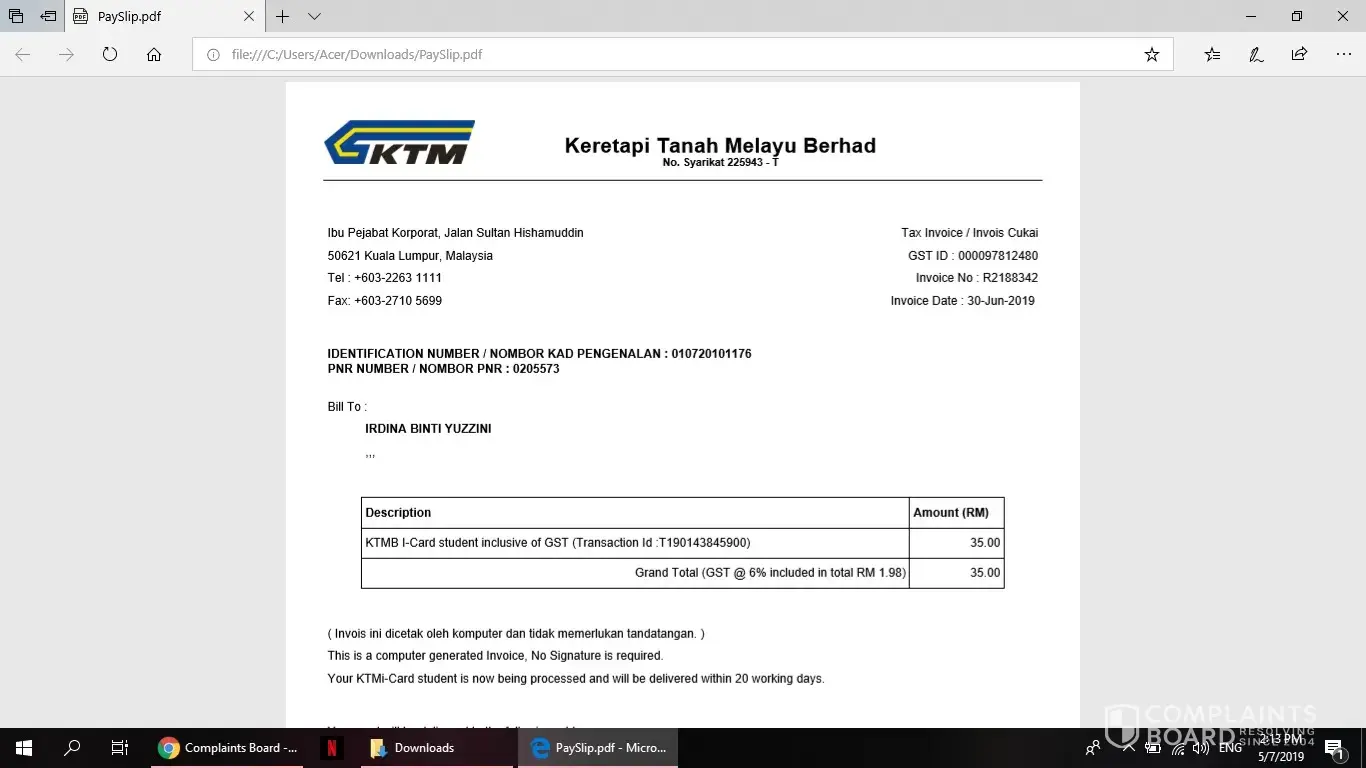1366x768 pixels.
Task: Open the clock and calendar flyout
Action: 1280,748
